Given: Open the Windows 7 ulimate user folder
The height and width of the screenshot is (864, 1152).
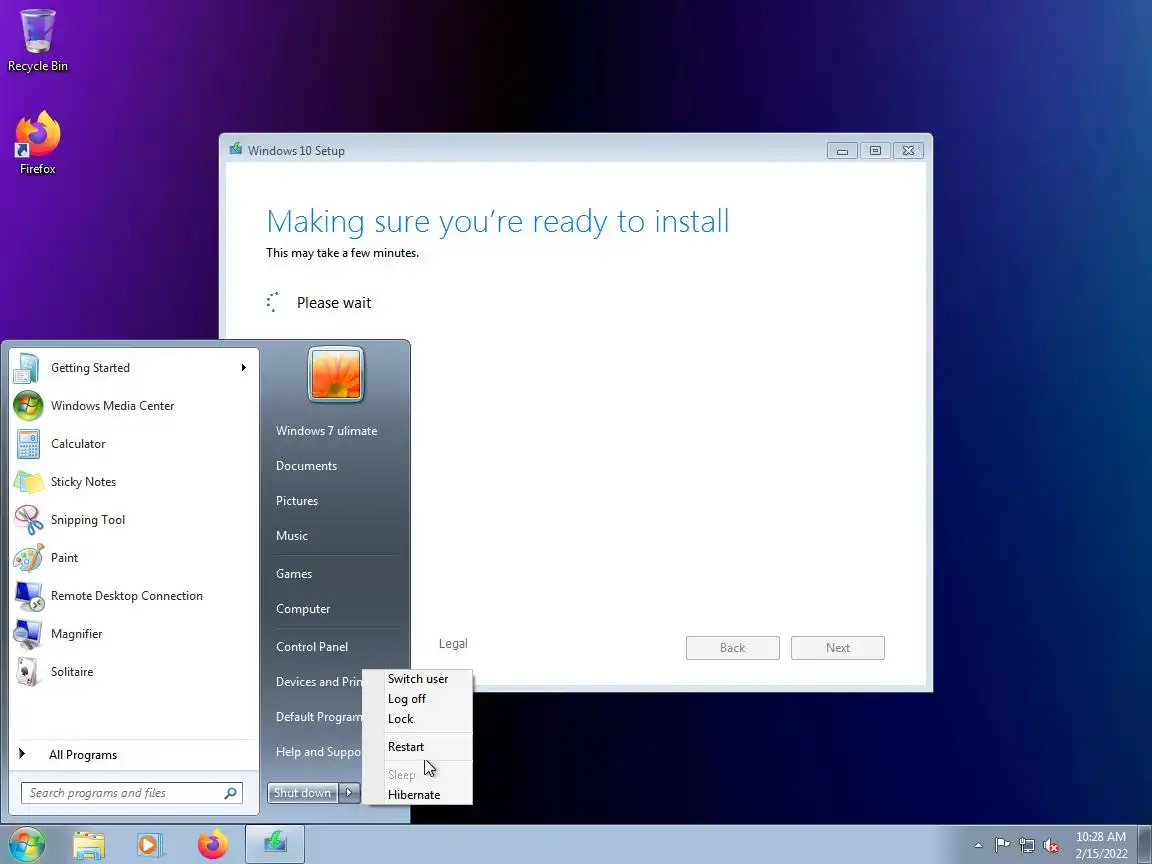Looking at the screenshot, I should 327,431.
